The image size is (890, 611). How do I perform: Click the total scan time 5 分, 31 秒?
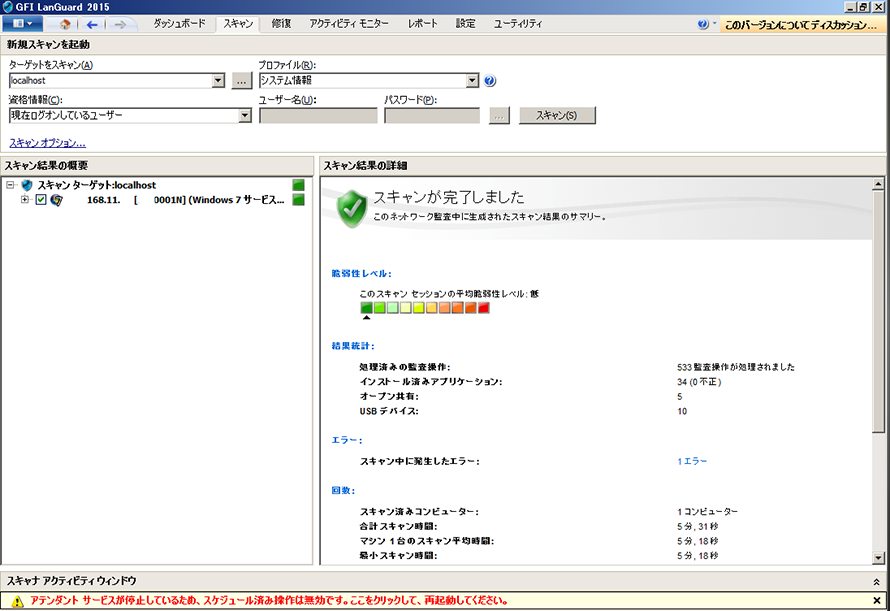(x=698, y=526)
